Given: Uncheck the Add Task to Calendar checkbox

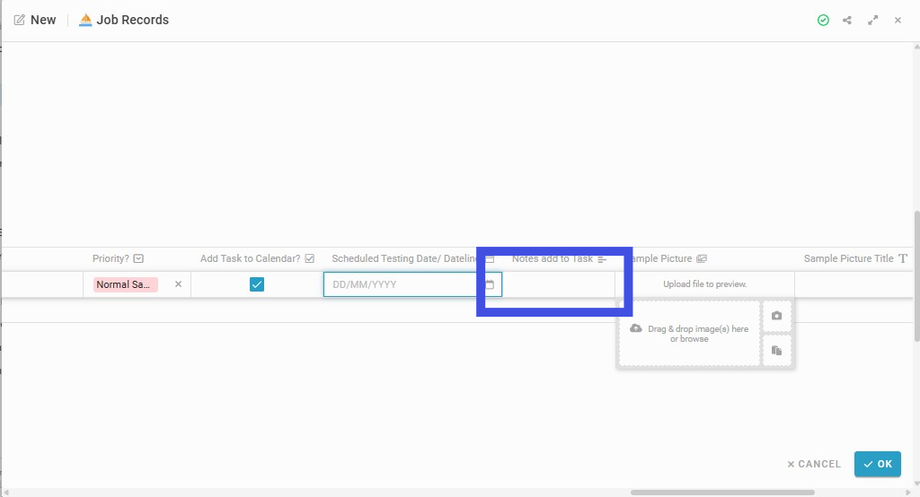Looking at the screenshot, I should pyautogui.click(x=256, y=285).
